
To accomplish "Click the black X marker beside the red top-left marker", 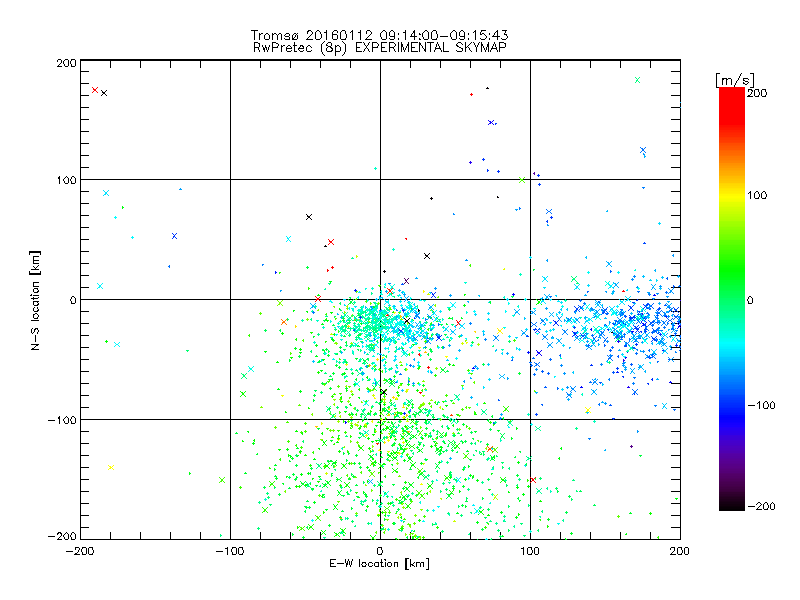I will tap(104, 93).
